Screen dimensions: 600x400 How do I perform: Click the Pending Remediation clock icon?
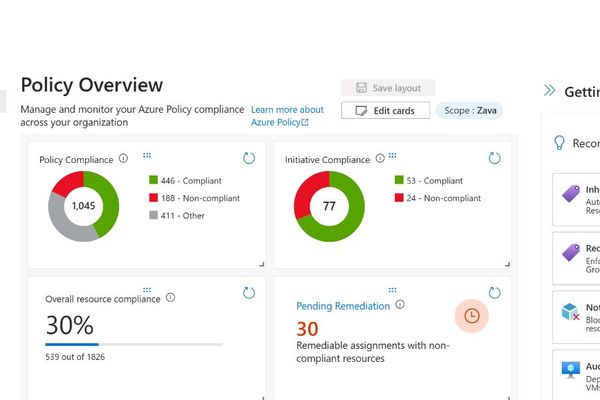point(471,316)
